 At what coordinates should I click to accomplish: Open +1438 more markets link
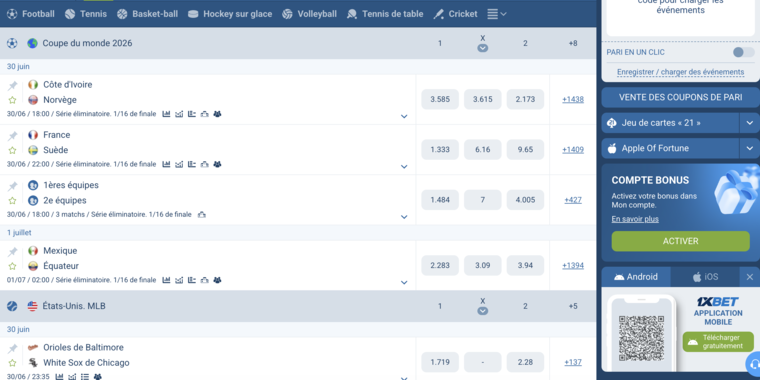tap(573, 99)
